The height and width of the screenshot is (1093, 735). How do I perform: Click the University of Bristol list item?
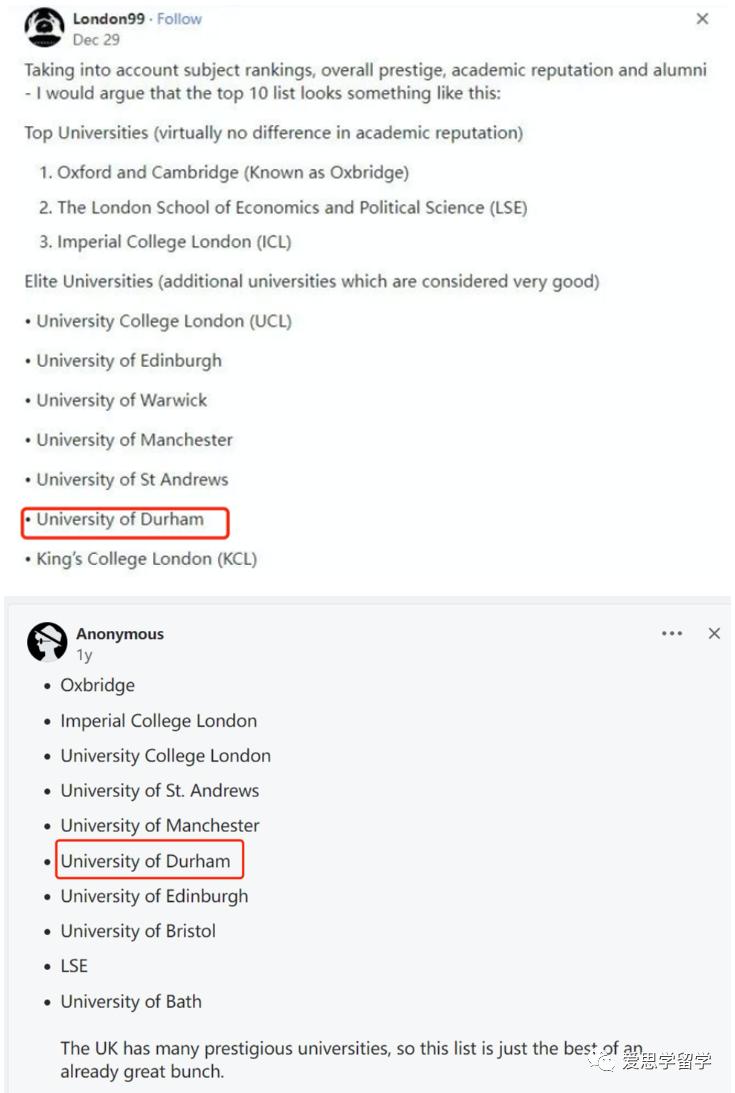pos(138,930)
